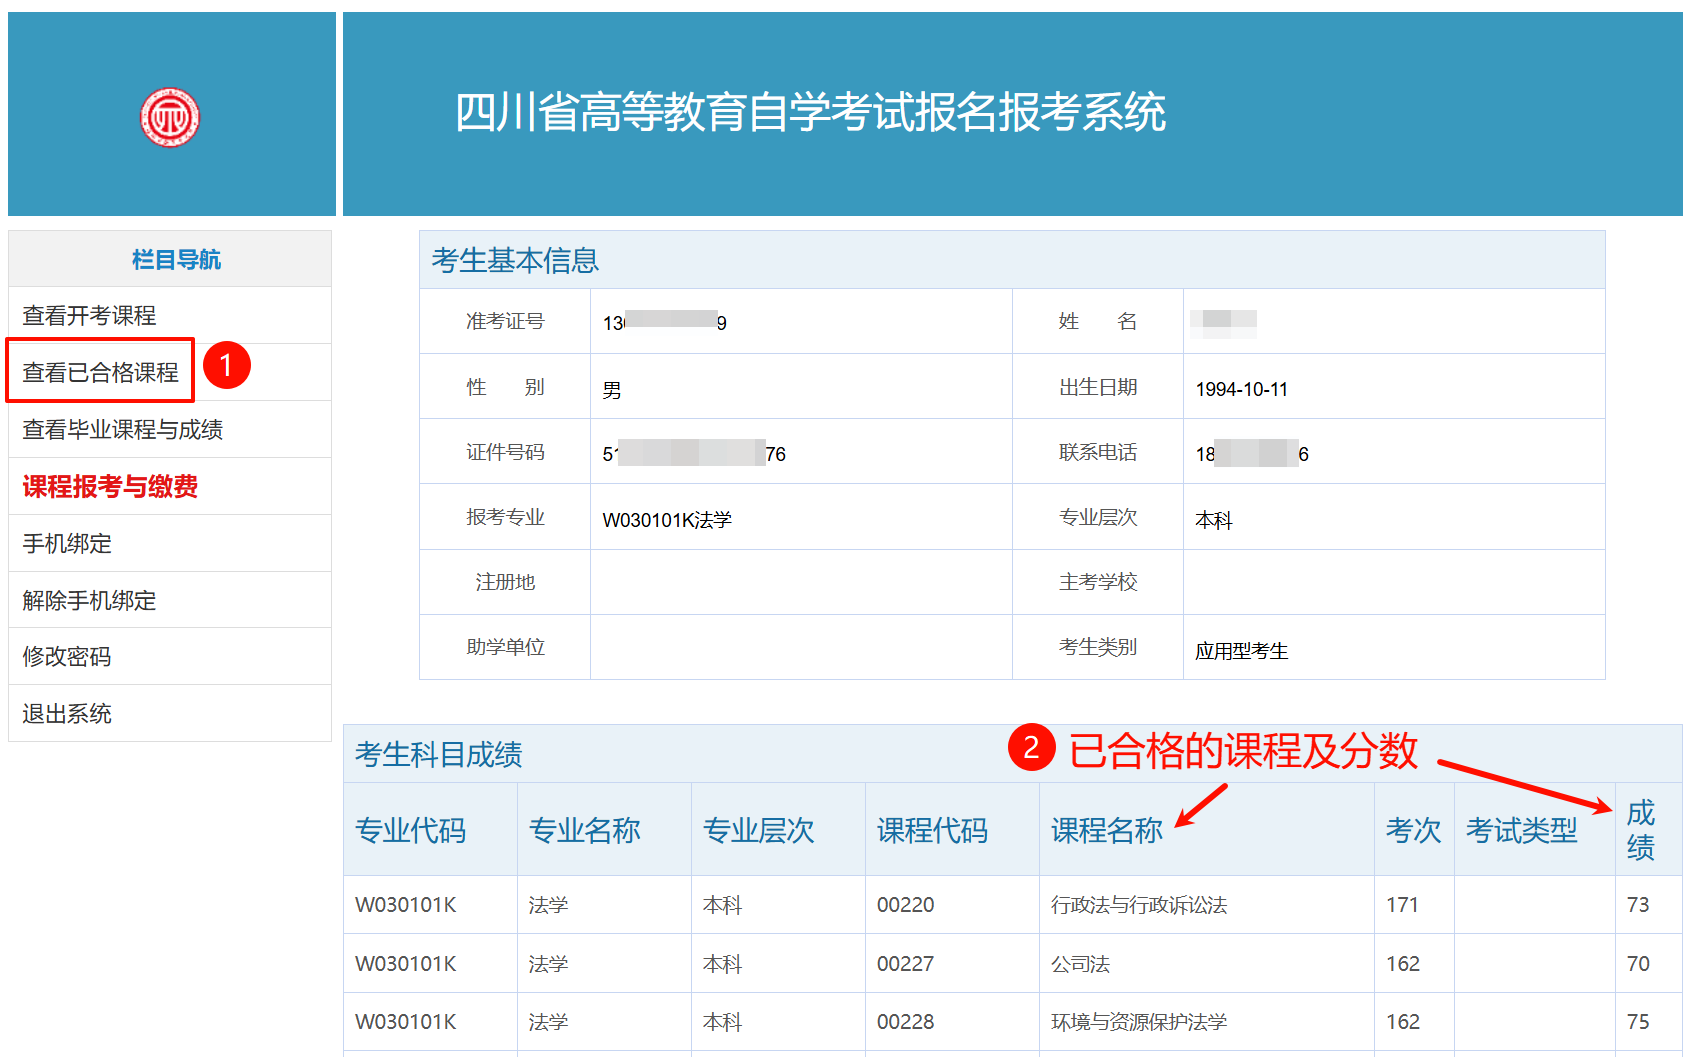Click the red circular emblem logo
The height and width of the screenshot is (1057, 1691).
tap(170, 117)
